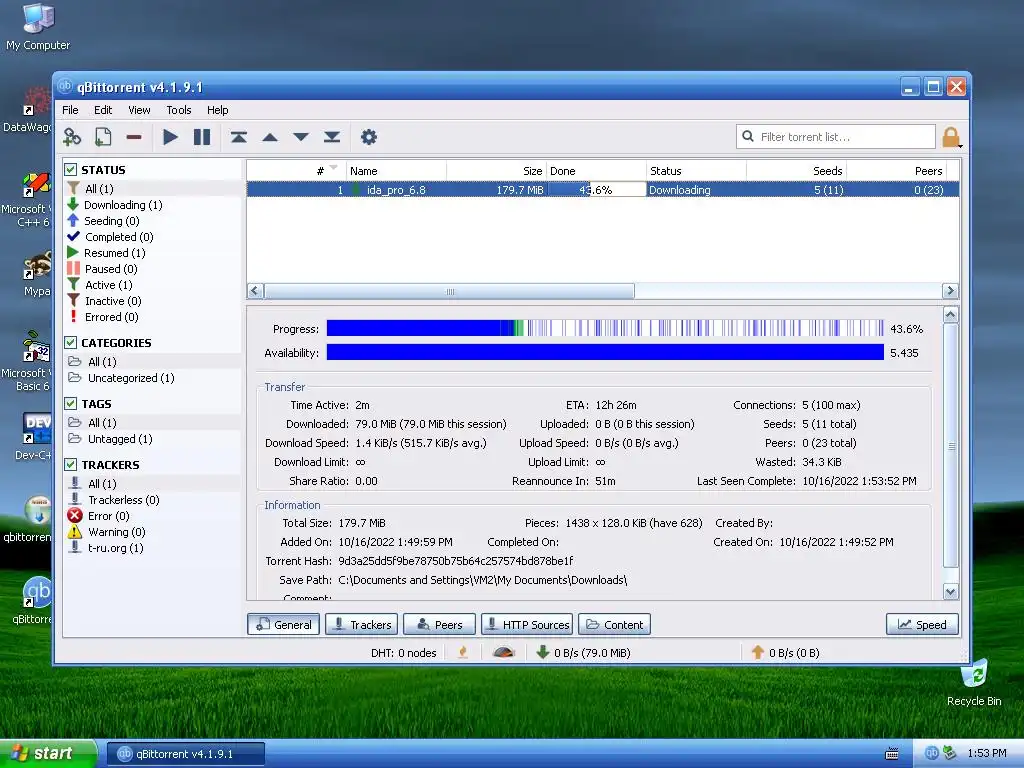
Task: Click the Resume (play) toolbar icon
Action: click(170, 137)
